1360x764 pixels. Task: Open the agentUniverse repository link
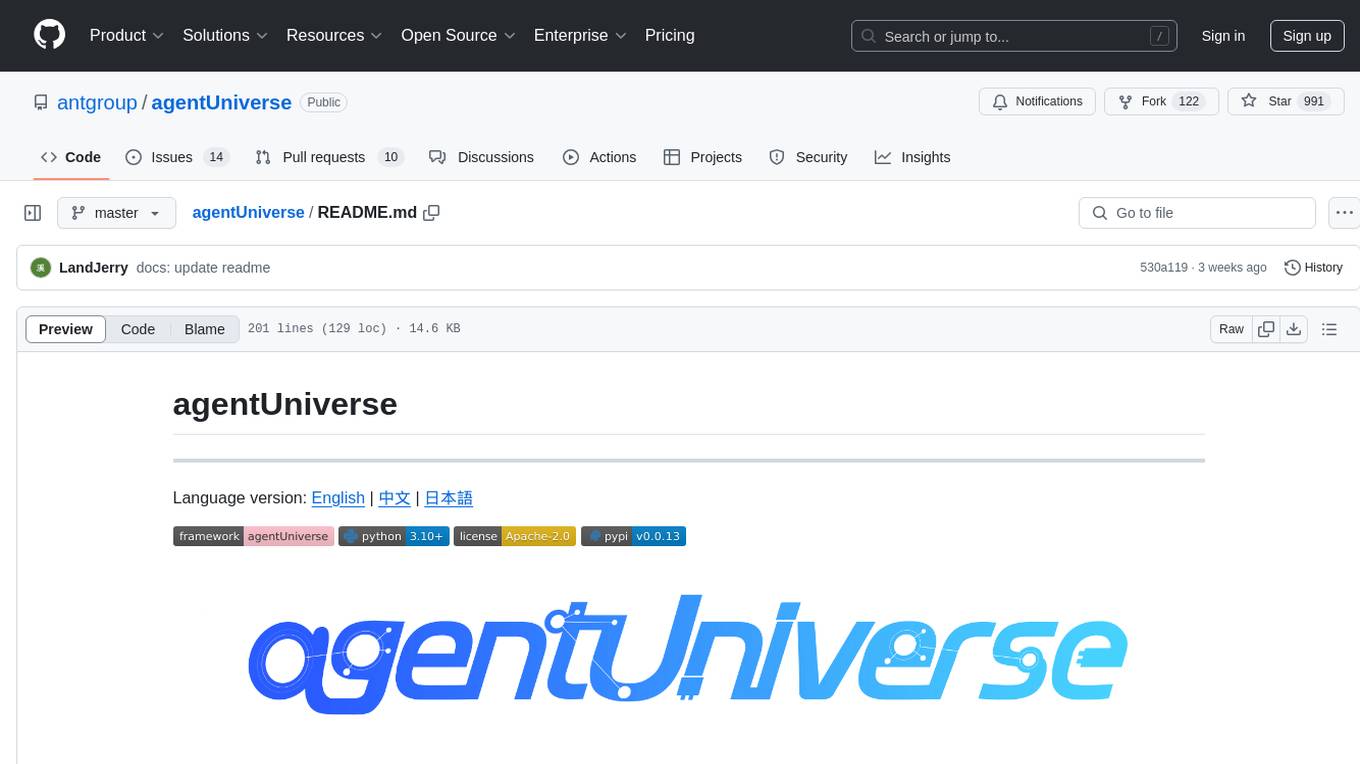pos(221,102)
